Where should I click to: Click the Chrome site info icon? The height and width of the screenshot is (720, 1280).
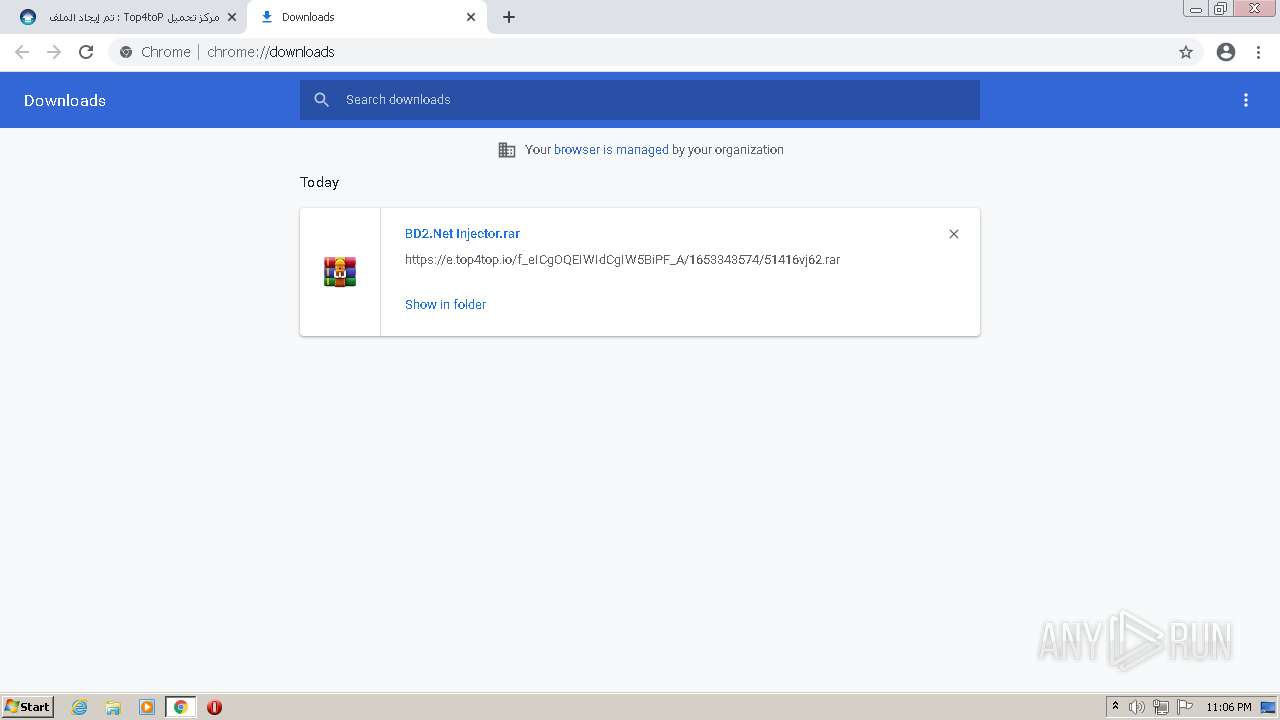126,52
